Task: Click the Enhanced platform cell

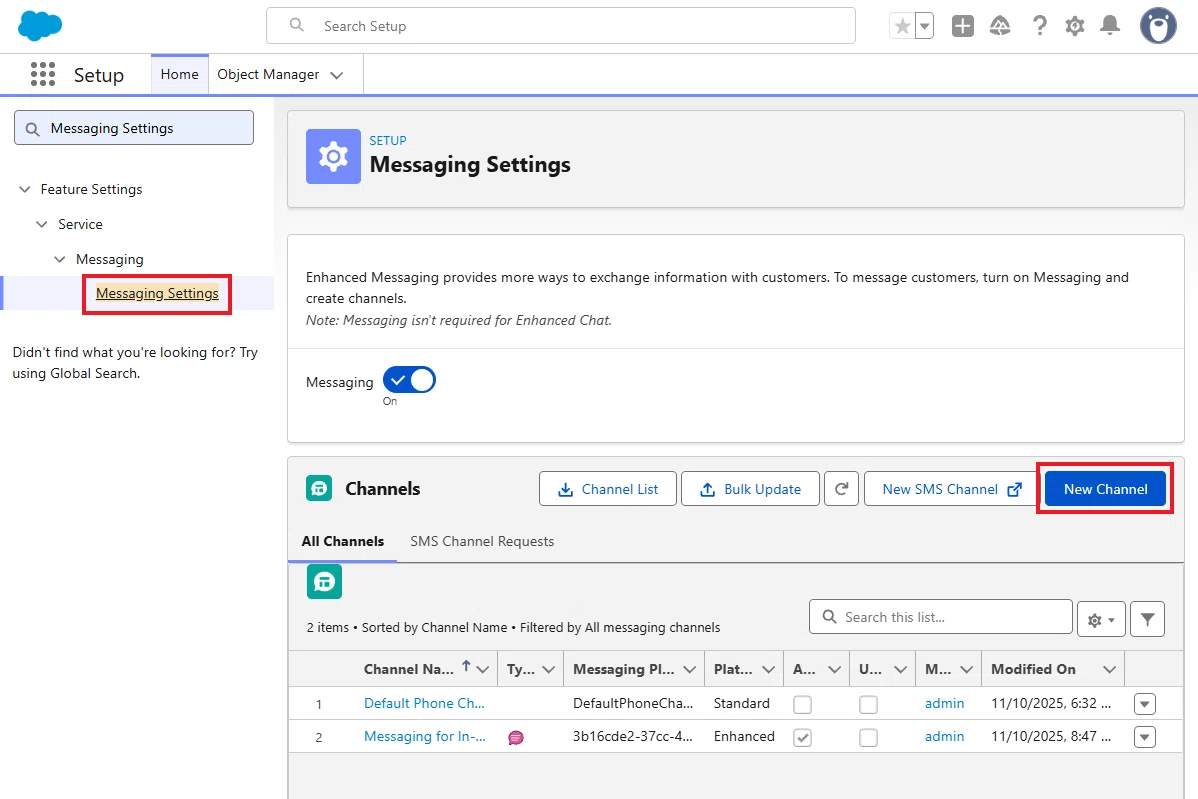Action: 744,736
